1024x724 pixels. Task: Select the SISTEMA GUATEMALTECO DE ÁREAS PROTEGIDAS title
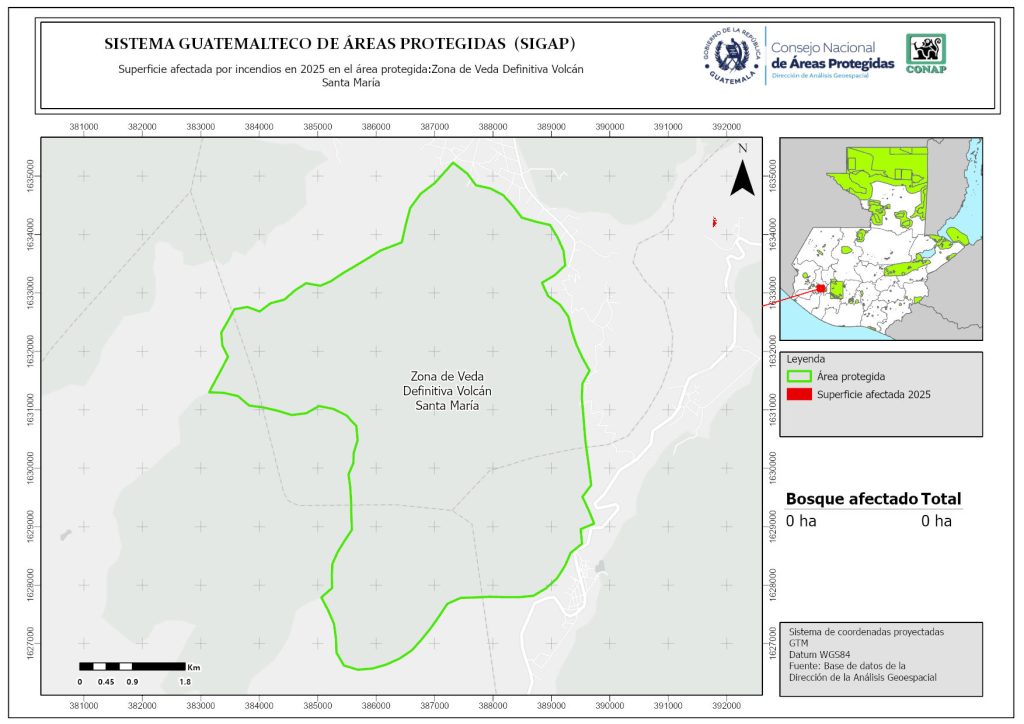pyautogui.click(x=340, y=45)
